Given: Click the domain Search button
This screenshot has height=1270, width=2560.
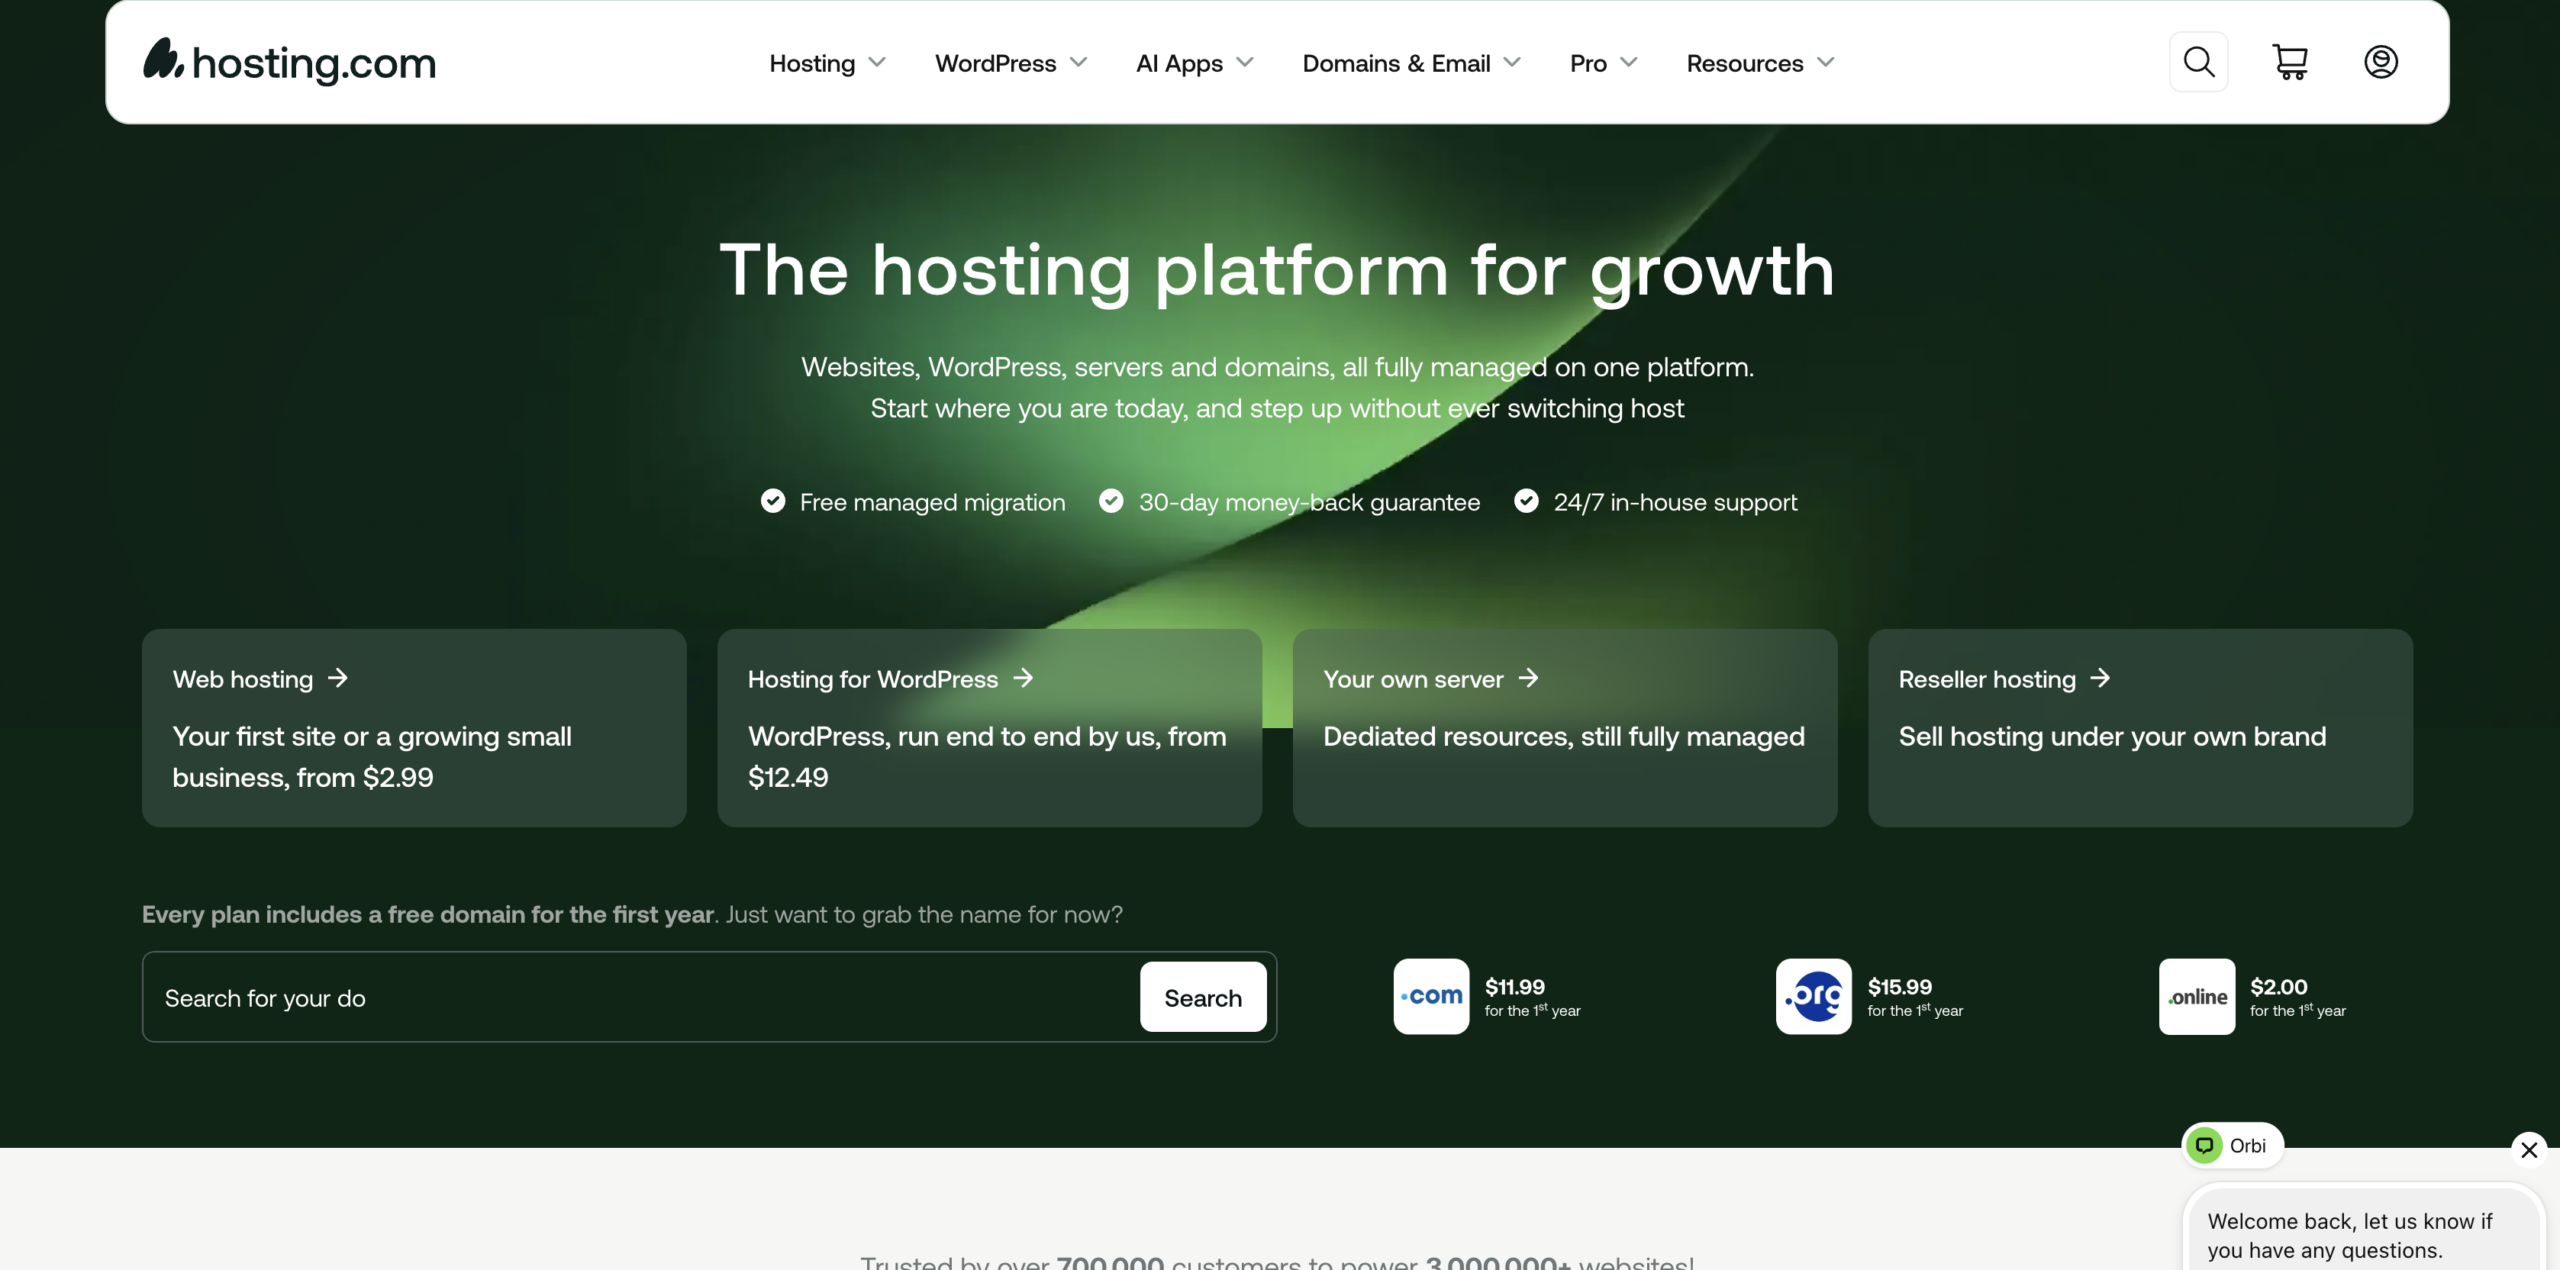Looking at the screenshot, I should [1203, 997].
